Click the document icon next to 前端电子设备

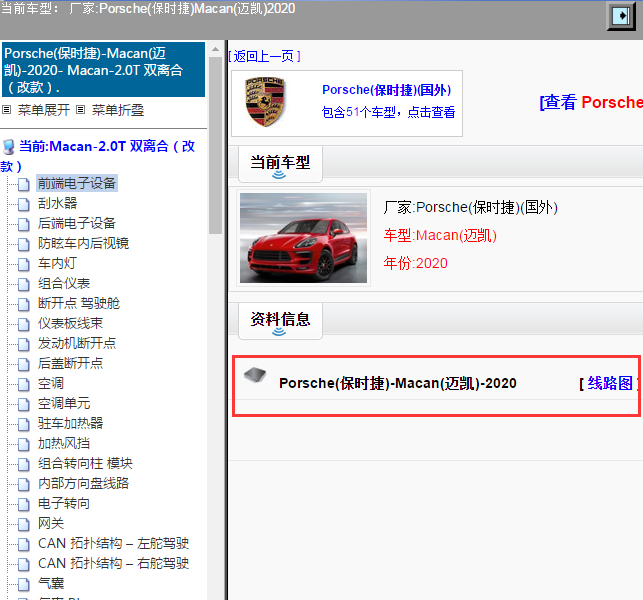(24, 184)
